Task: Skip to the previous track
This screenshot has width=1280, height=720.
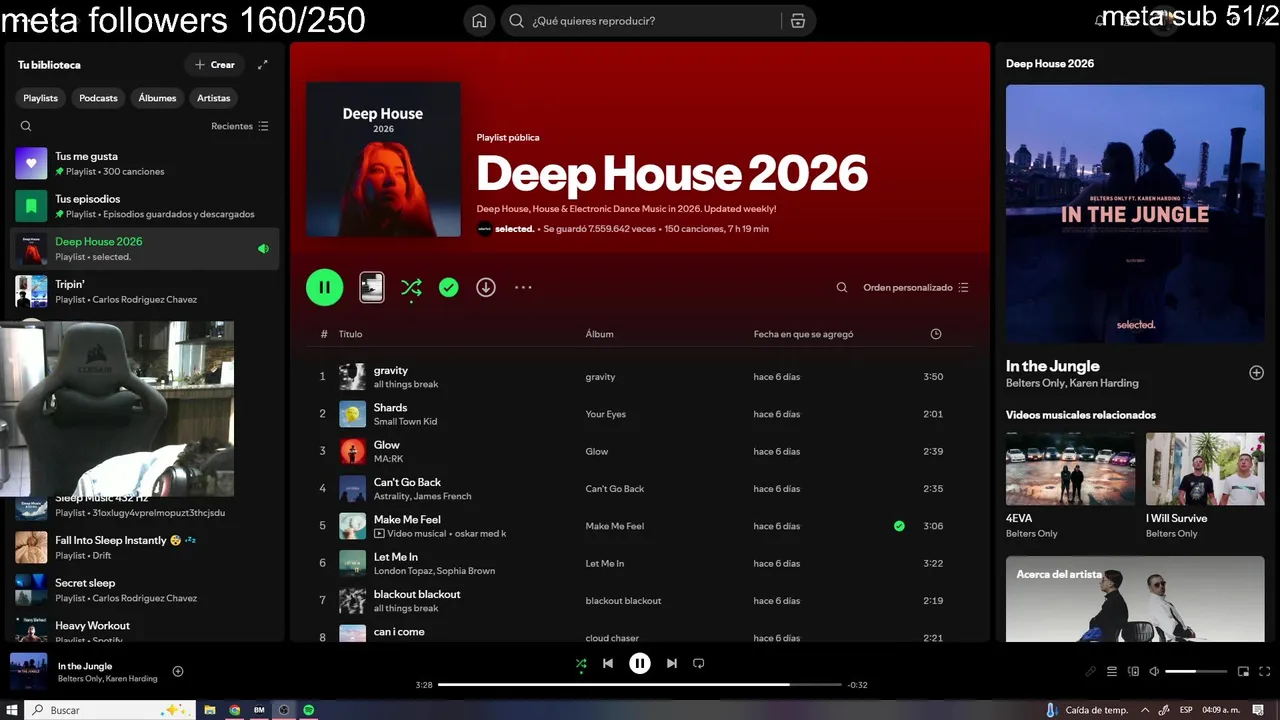Action: click(608, 663)
